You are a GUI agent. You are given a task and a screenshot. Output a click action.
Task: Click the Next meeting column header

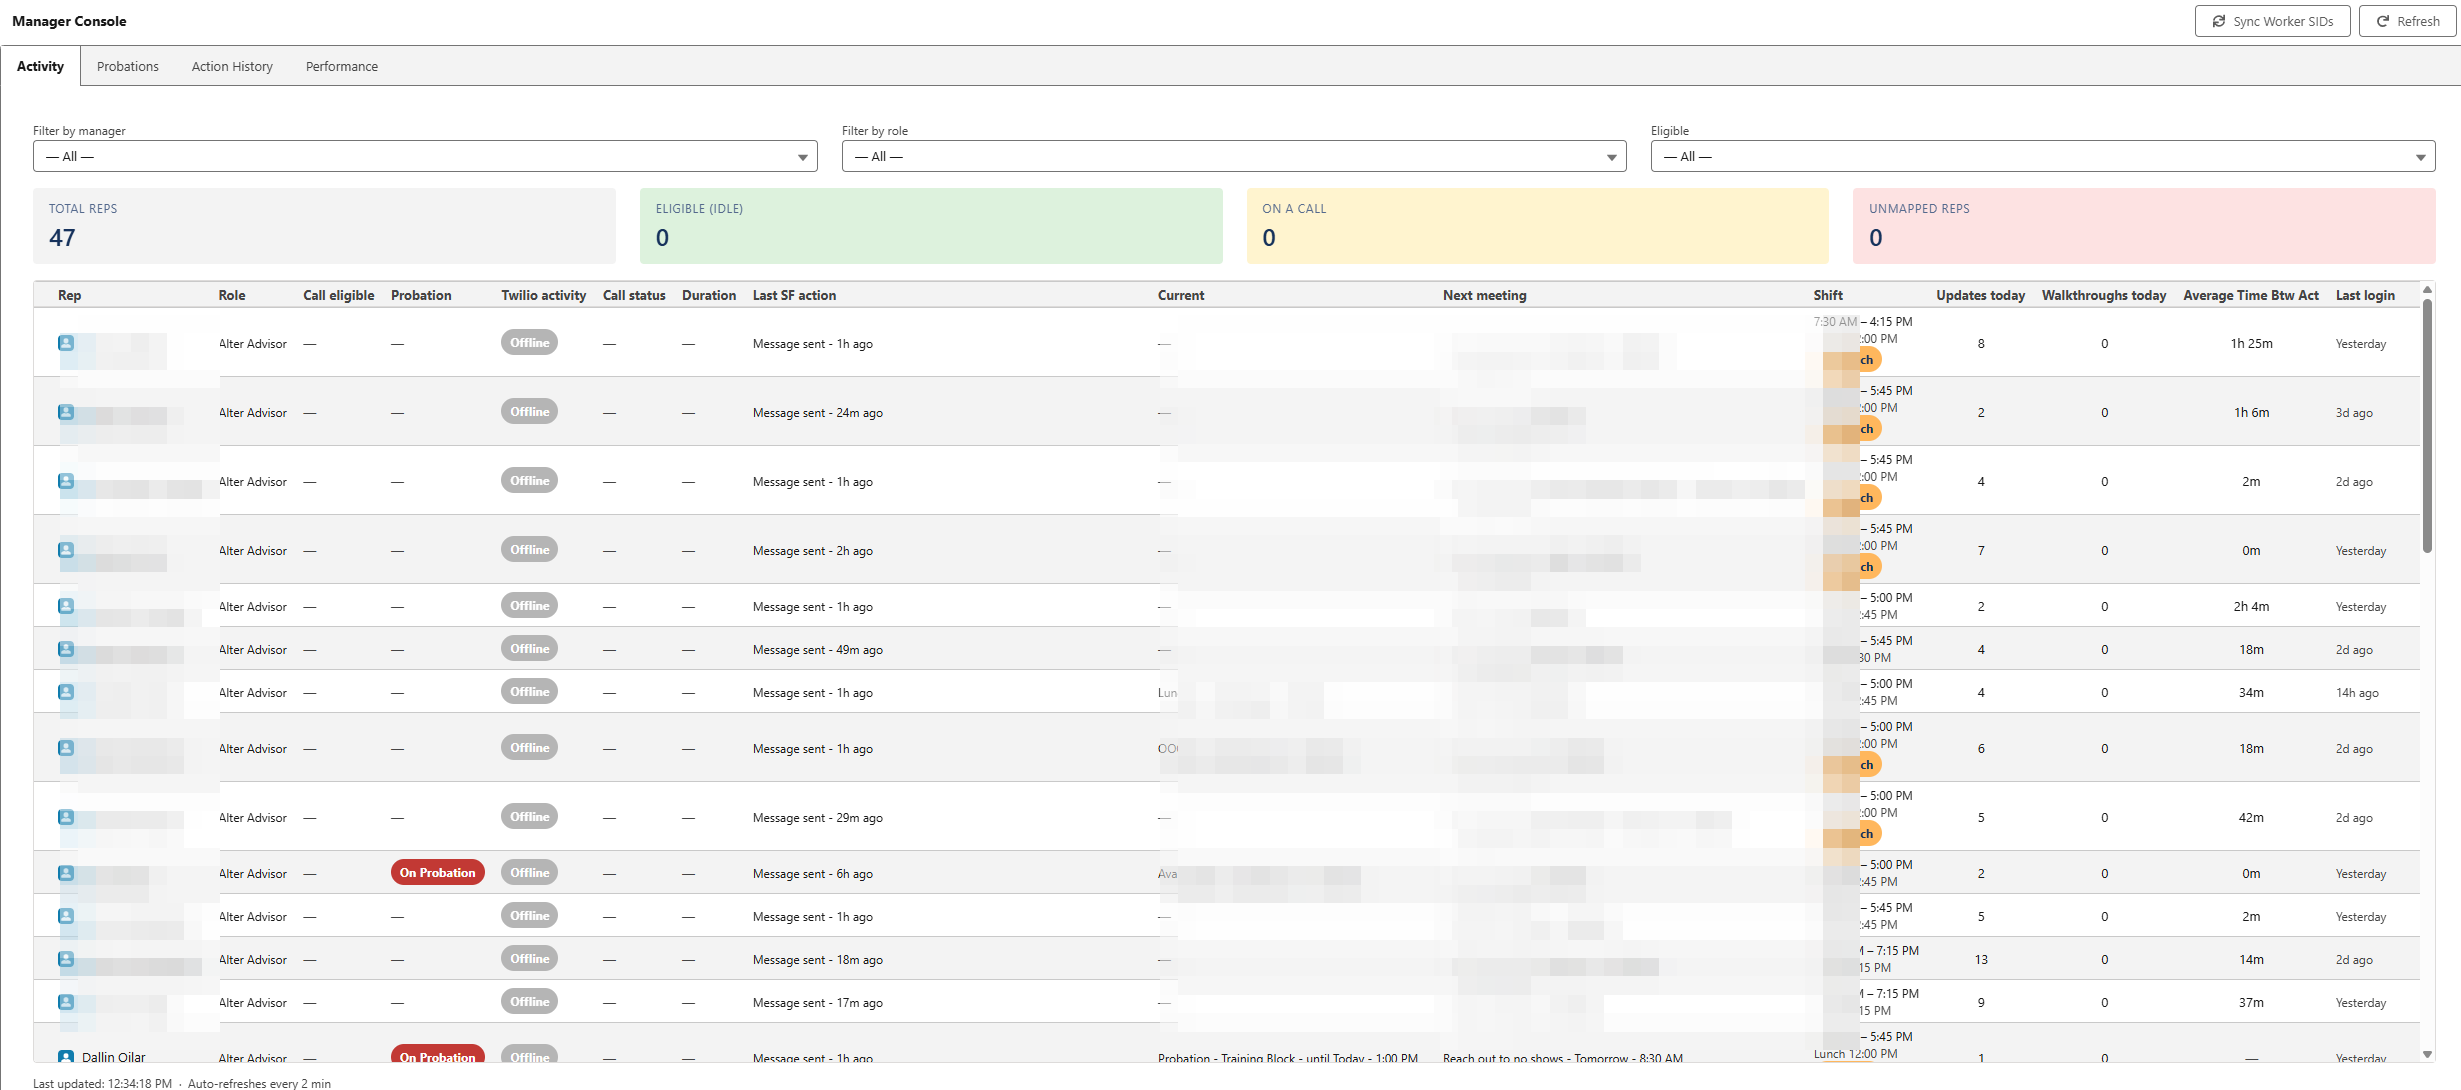[x=1485, y=295]
